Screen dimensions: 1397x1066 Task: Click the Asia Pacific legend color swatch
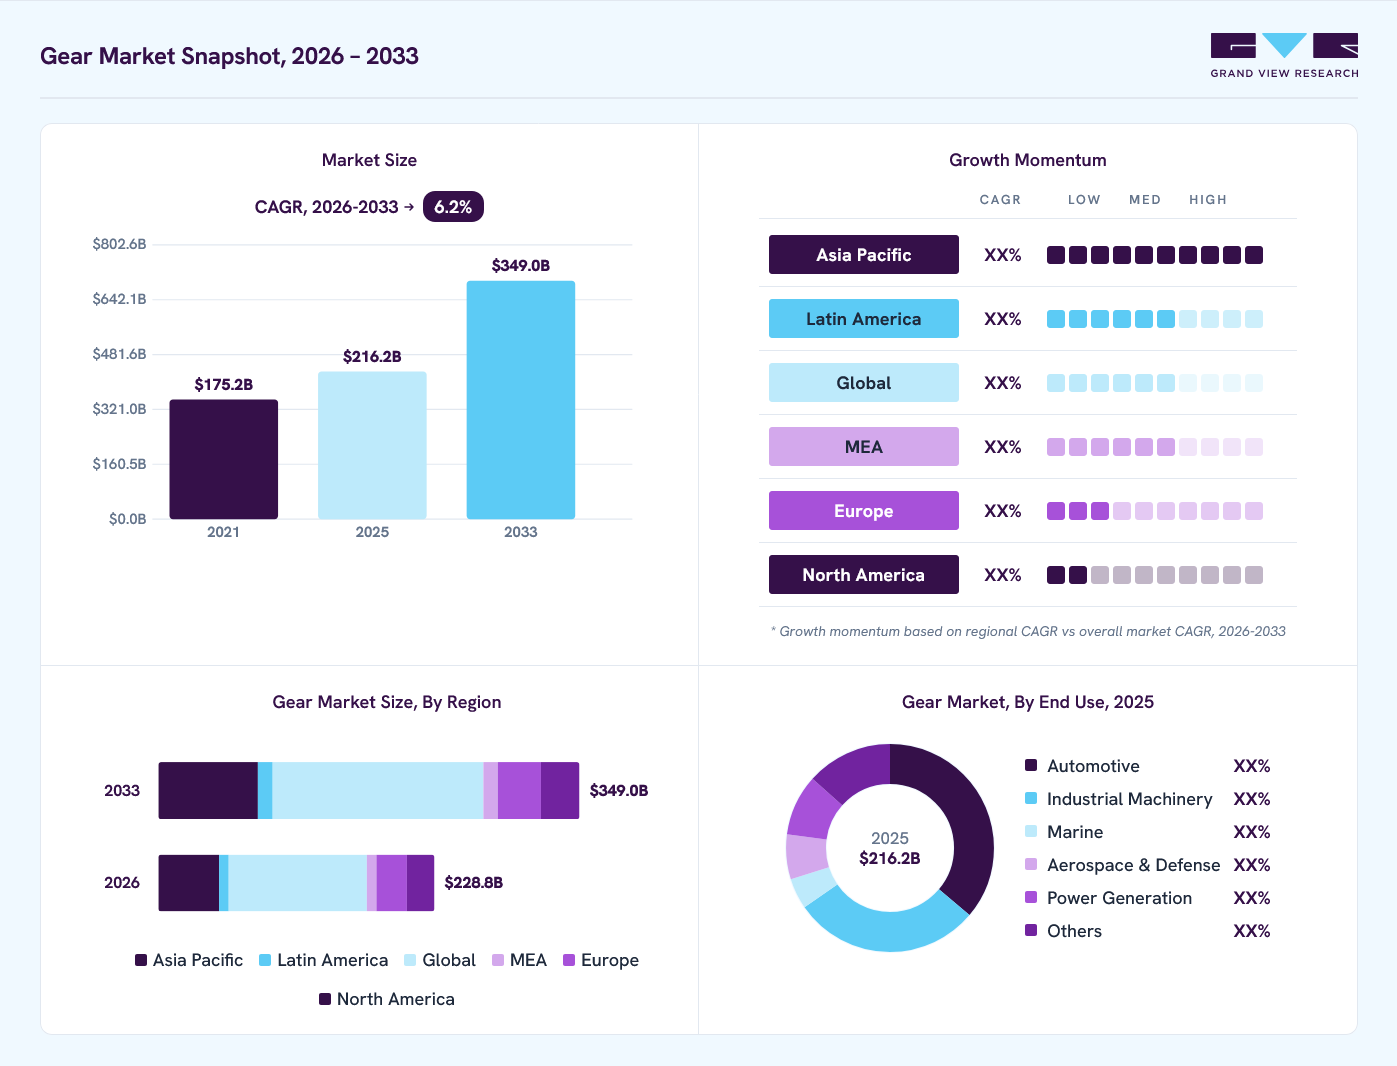point(141,960)
